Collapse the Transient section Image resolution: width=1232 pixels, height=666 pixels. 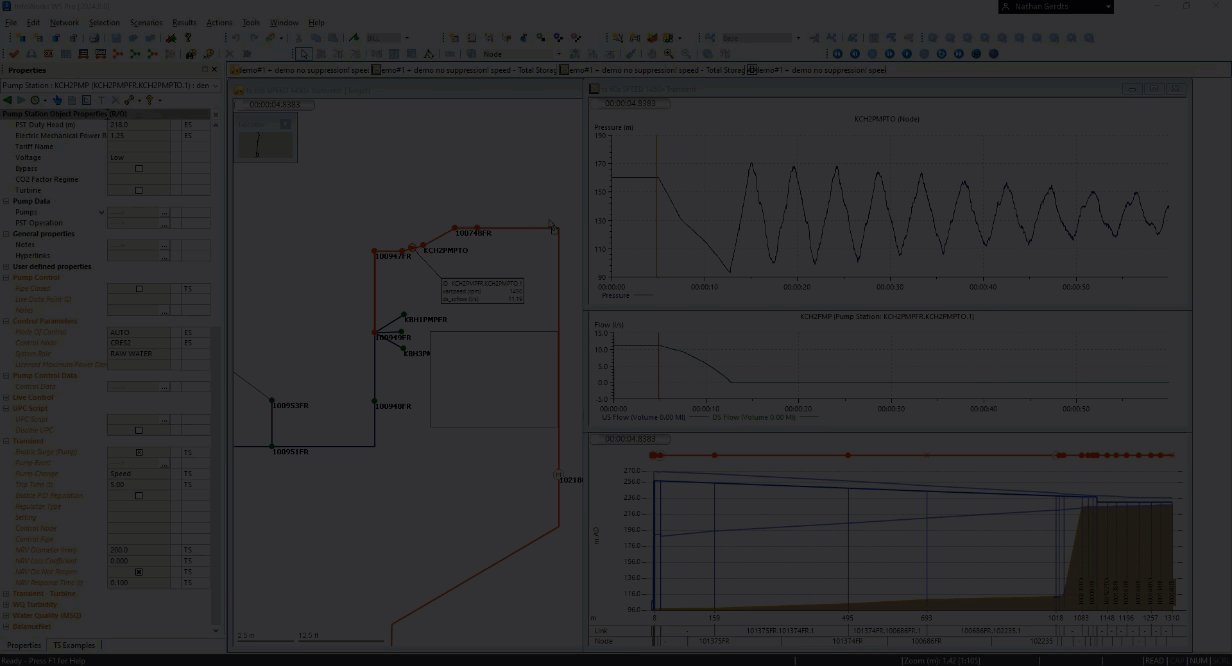[x=6, y=441]
